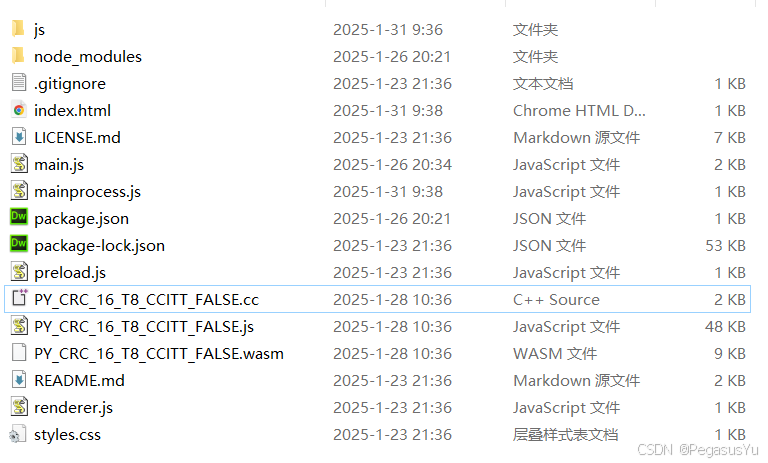Click the 文本文档 type of .gitignore
This screenshot has height=463, width=768.
coord(543,84)
